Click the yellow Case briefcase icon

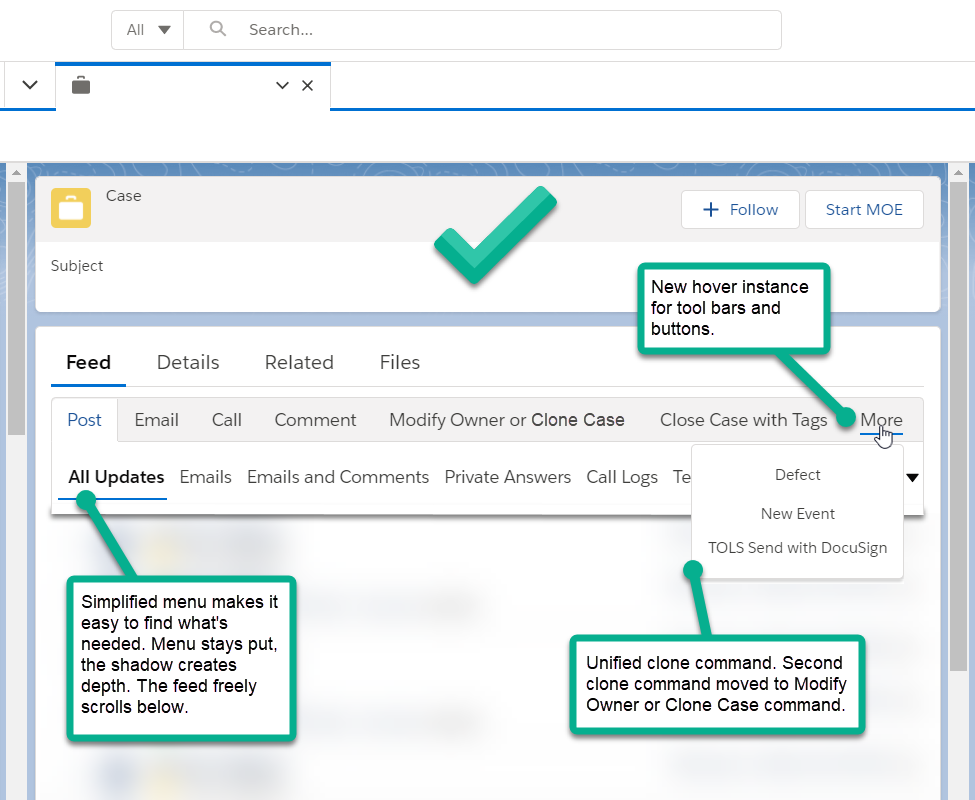pos(71,208)
